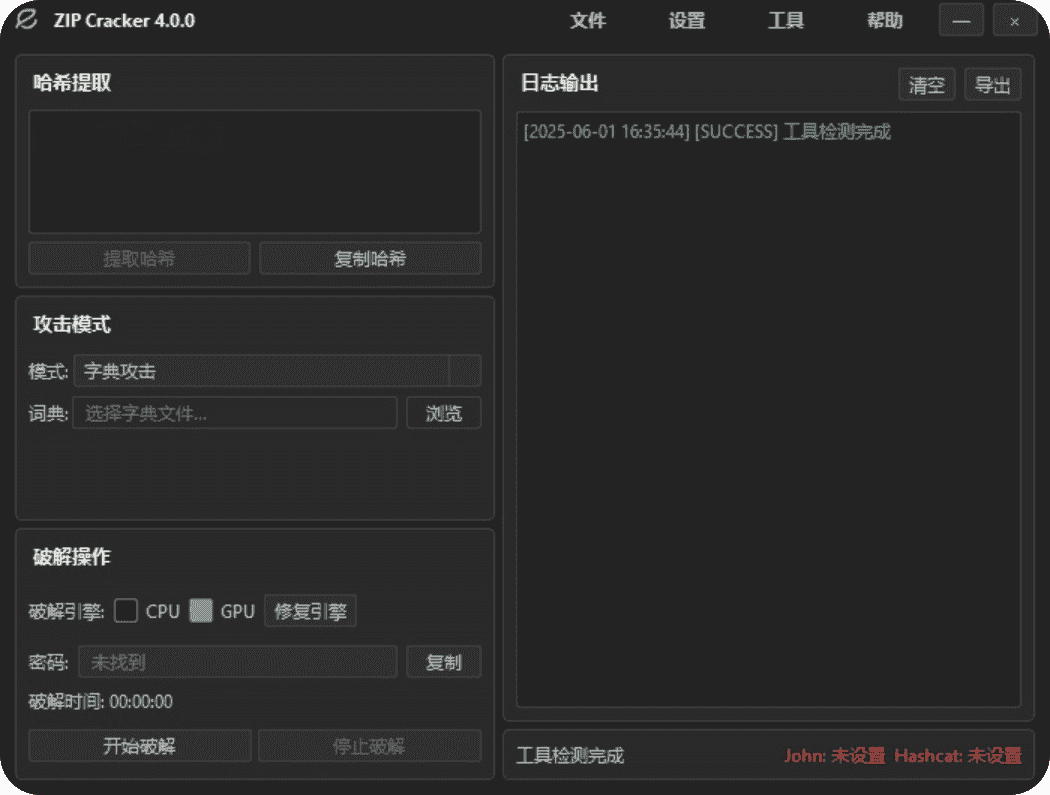
Task: Export the log using 导出 button
Action: pyautogui.click(x=992, y=85)
